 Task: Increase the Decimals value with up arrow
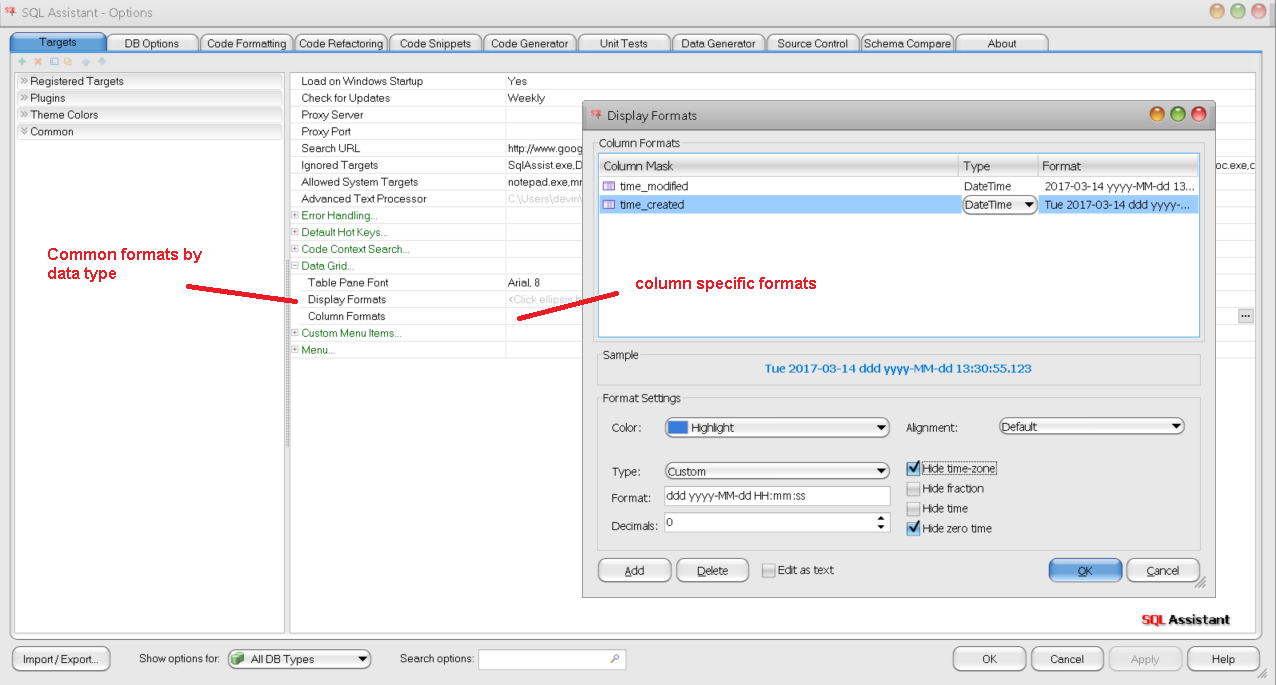(880, 518)
